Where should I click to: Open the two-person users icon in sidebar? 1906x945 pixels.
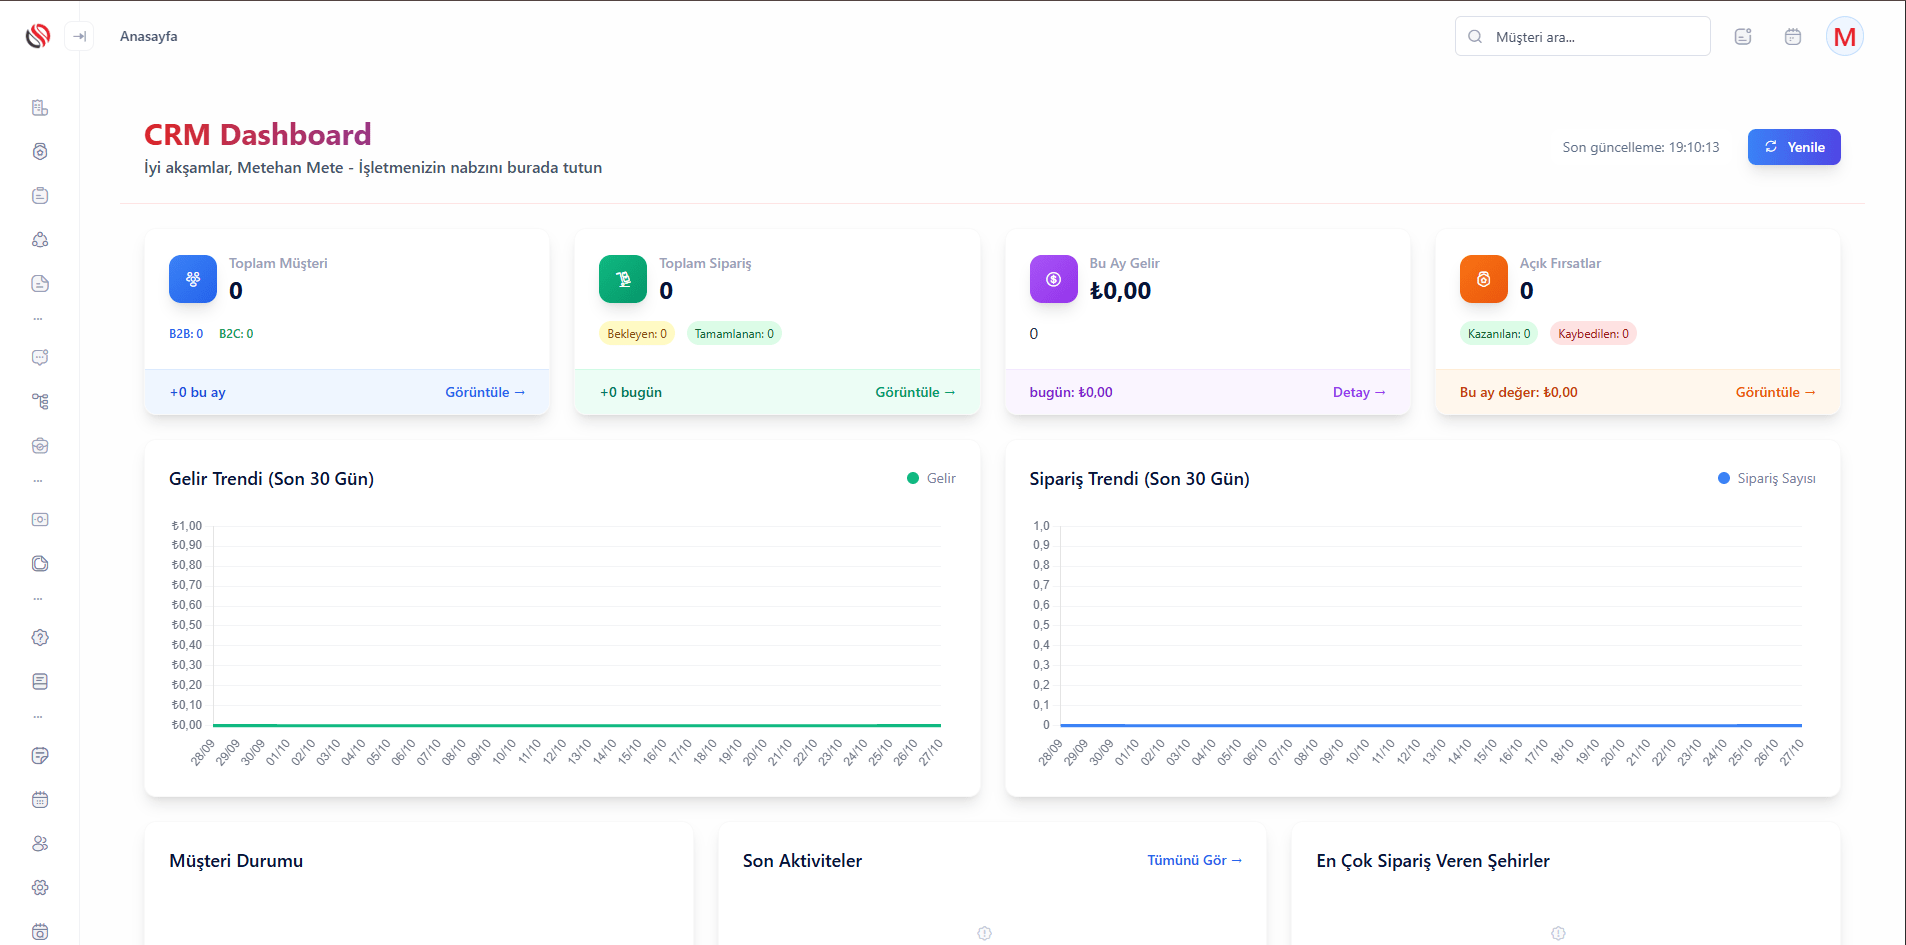[x=40, y=843]
